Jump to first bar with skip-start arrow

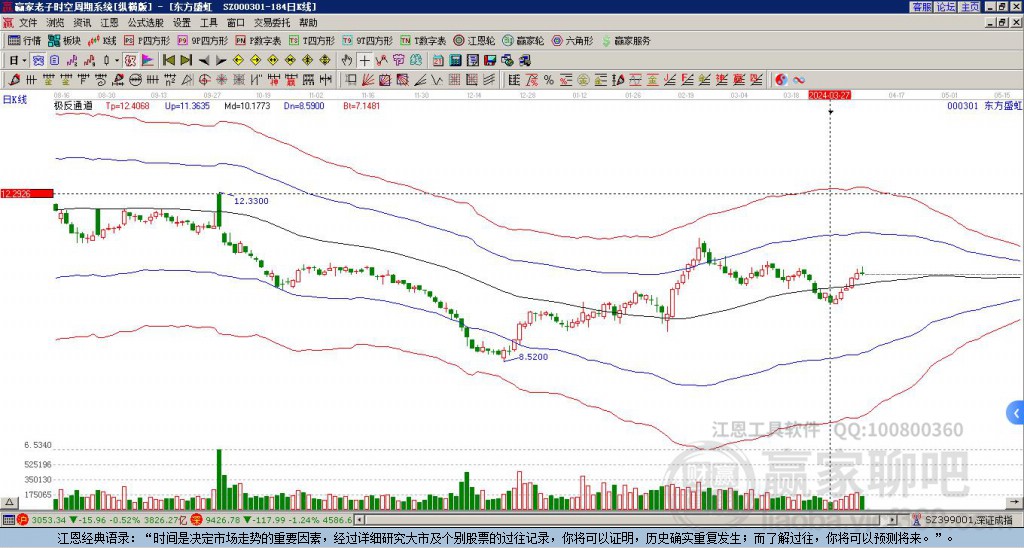(168, 60)
